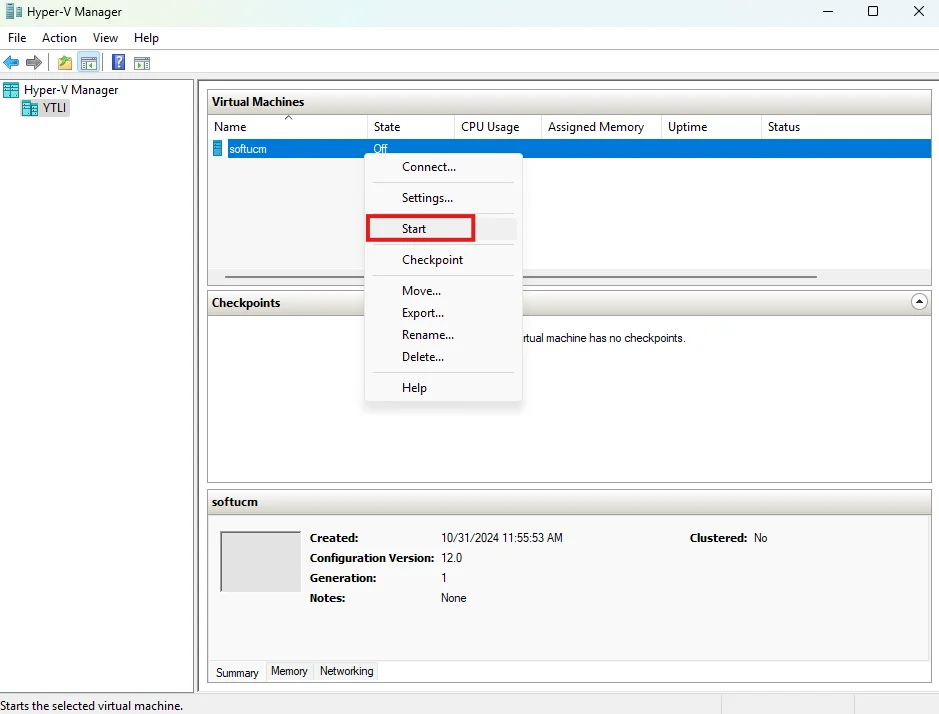Open the File menu
939x714 pixels.
(x=17, y=38)
